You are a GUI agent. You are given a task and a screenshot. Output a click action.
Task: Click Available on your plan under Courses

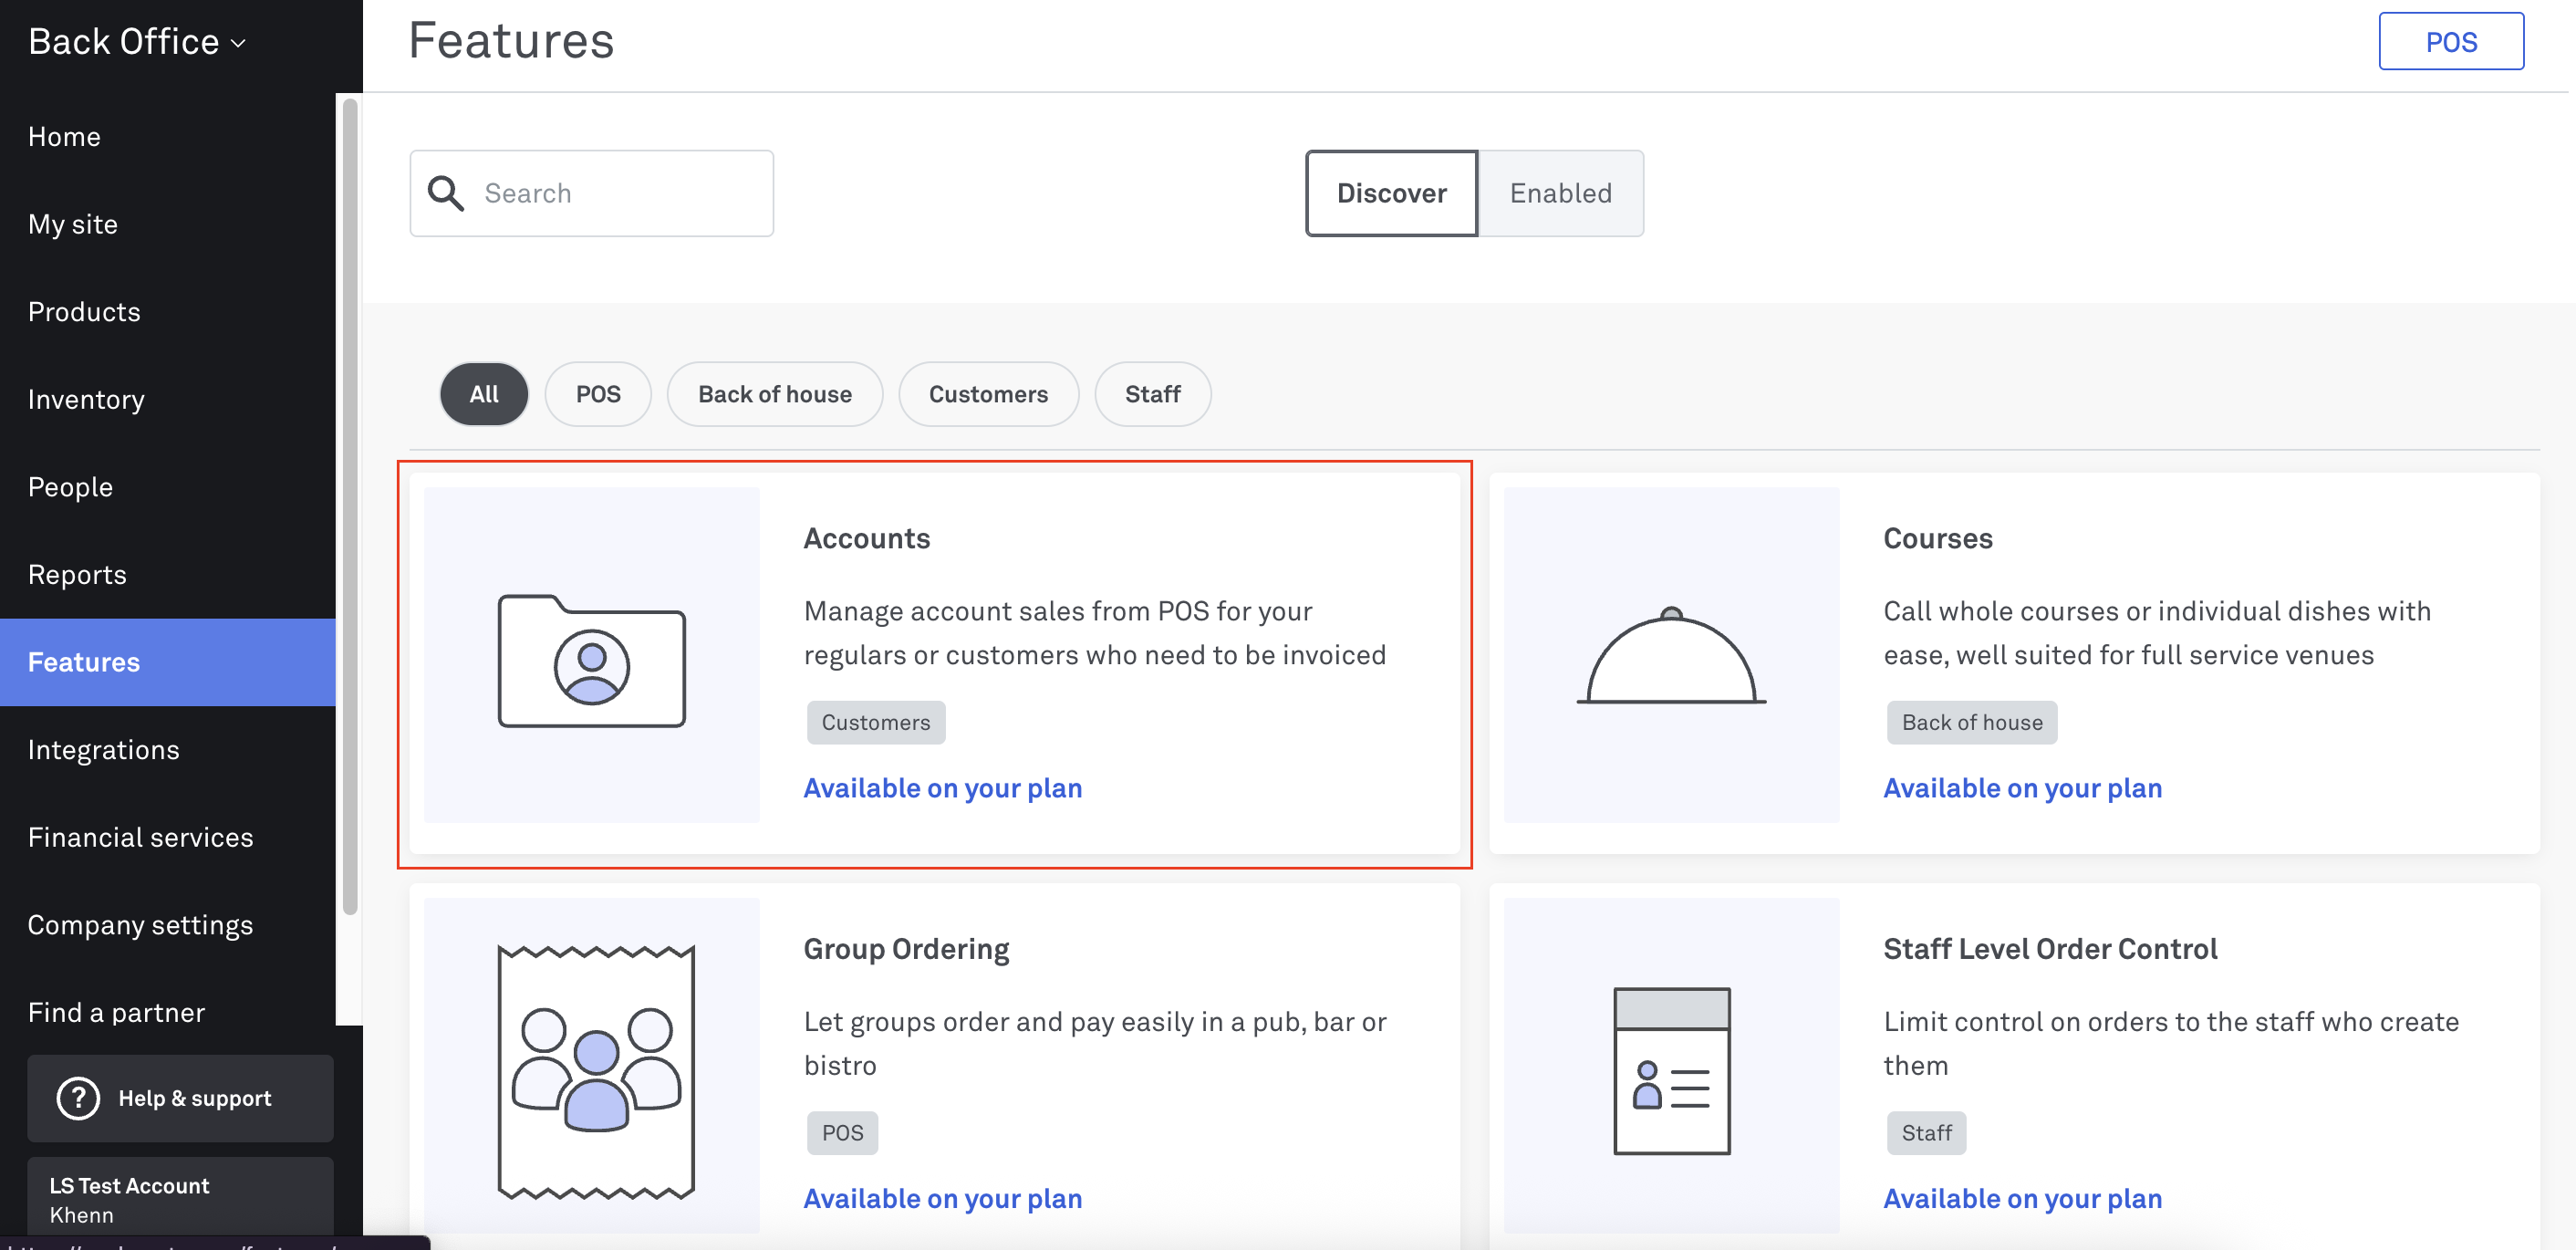click(2022, 788)
